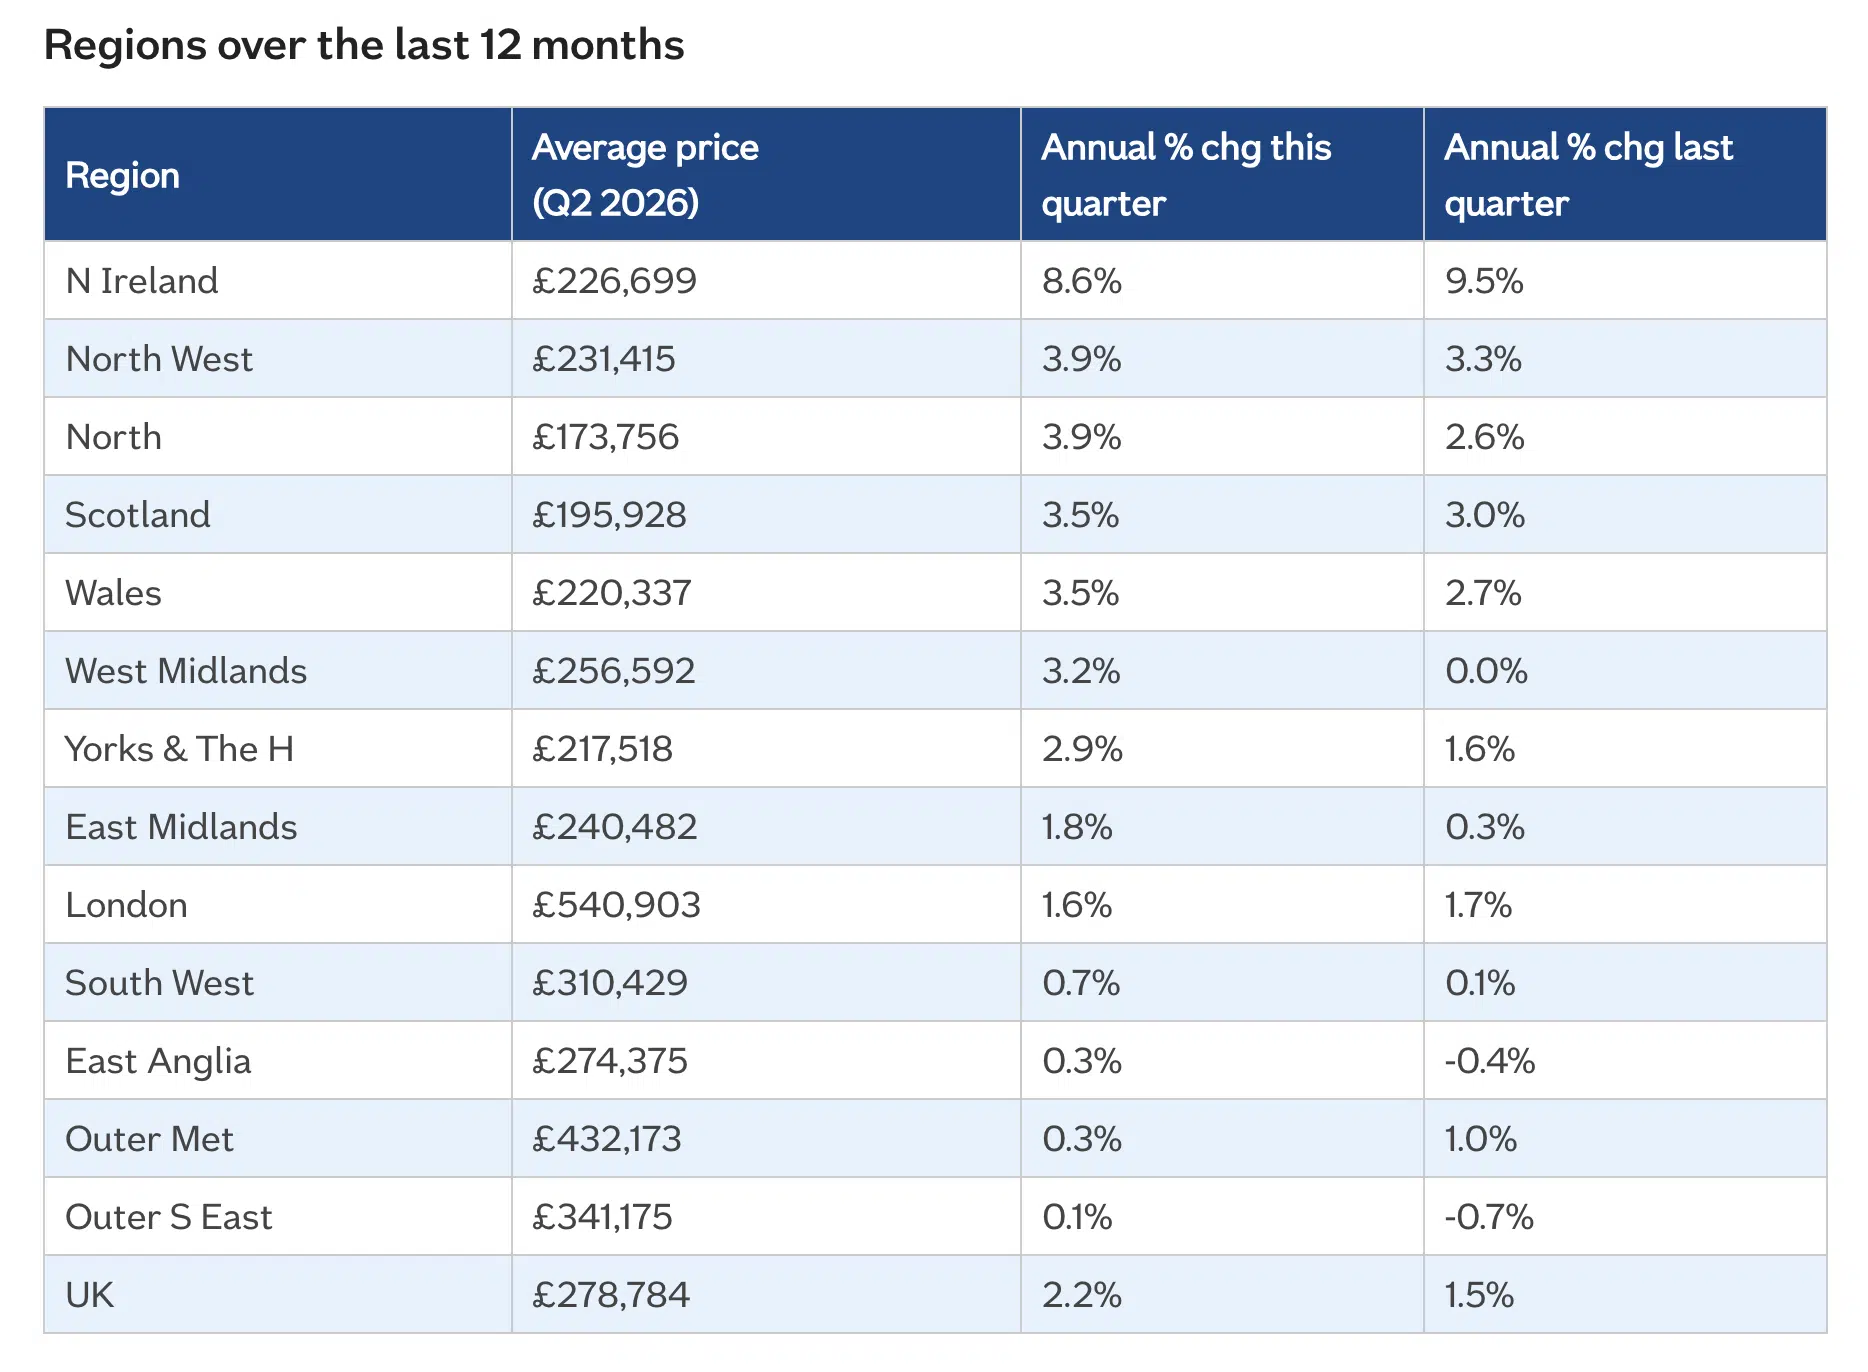
Task: Click the Regions over the last 12 months heading
Action: 364,45
